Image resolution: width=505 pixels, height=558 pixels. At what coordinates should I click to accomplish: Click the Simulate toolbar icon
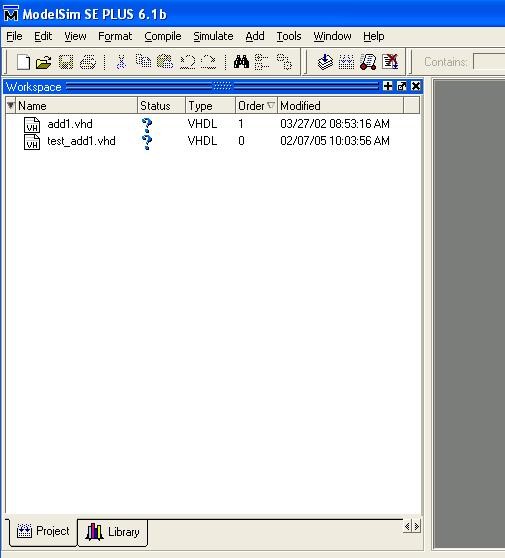(x=368, y=62)
